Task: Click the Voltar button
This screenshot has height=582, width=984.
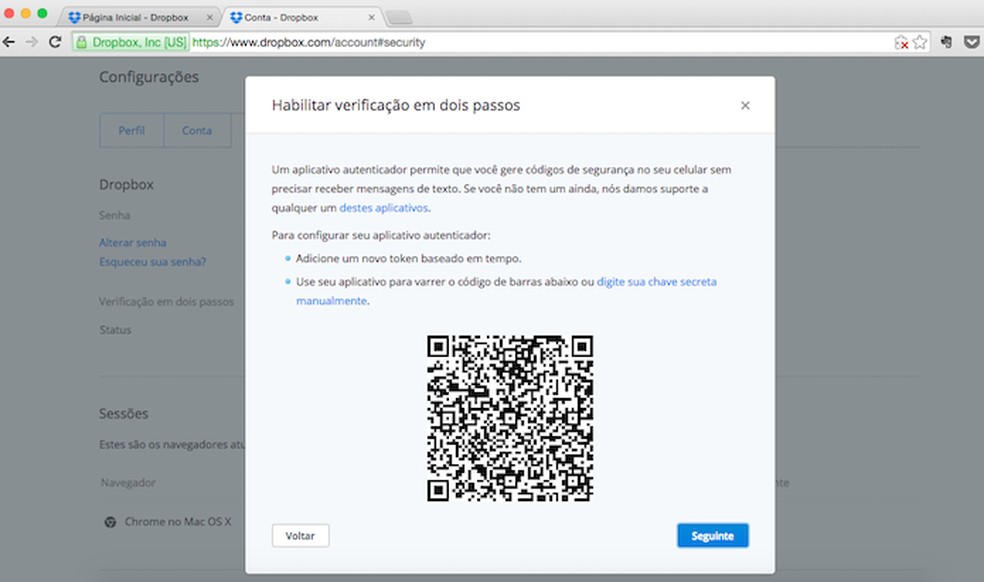Action: (x=300, y=535)
